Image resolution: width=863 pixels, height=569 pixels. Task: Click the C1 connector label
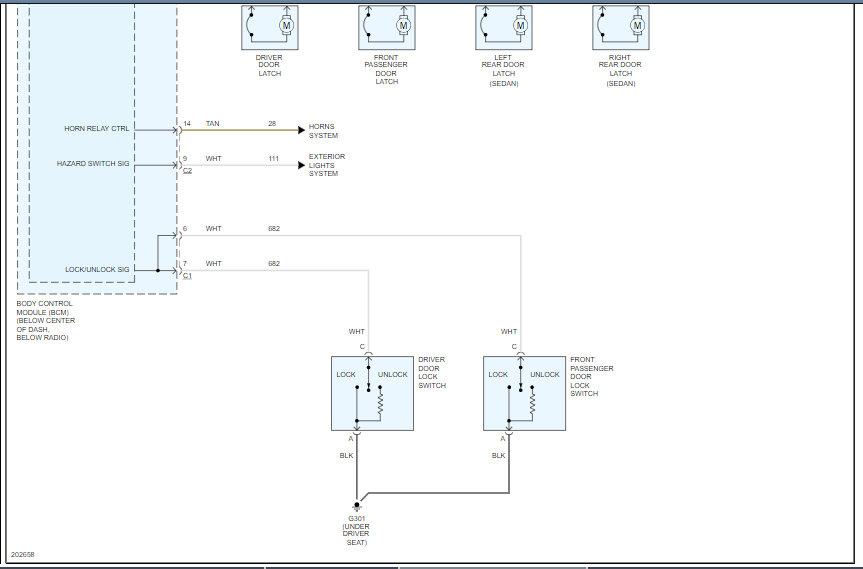click(x=188, y=276)
